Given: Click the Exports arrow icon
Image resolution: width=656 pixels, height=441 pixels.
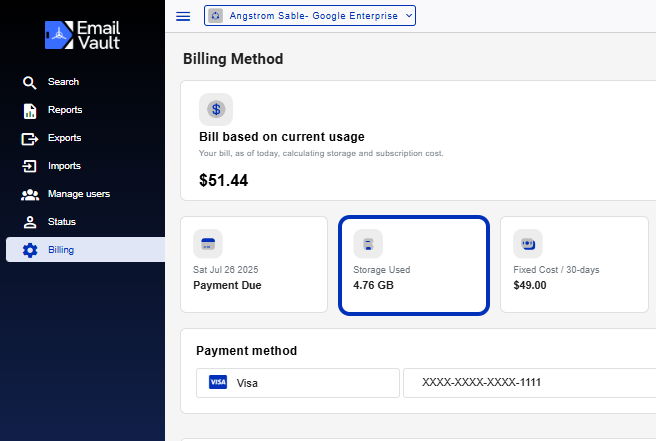Looking at the screenshot, I should 30,138.
